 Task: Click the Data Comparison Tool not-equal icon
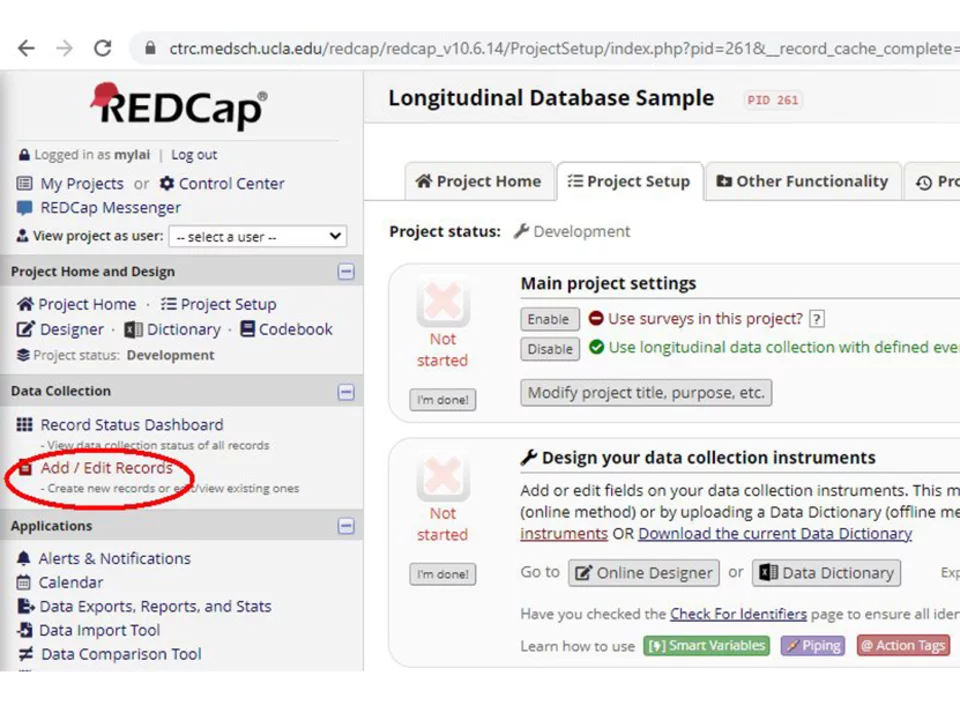[25, 654]
